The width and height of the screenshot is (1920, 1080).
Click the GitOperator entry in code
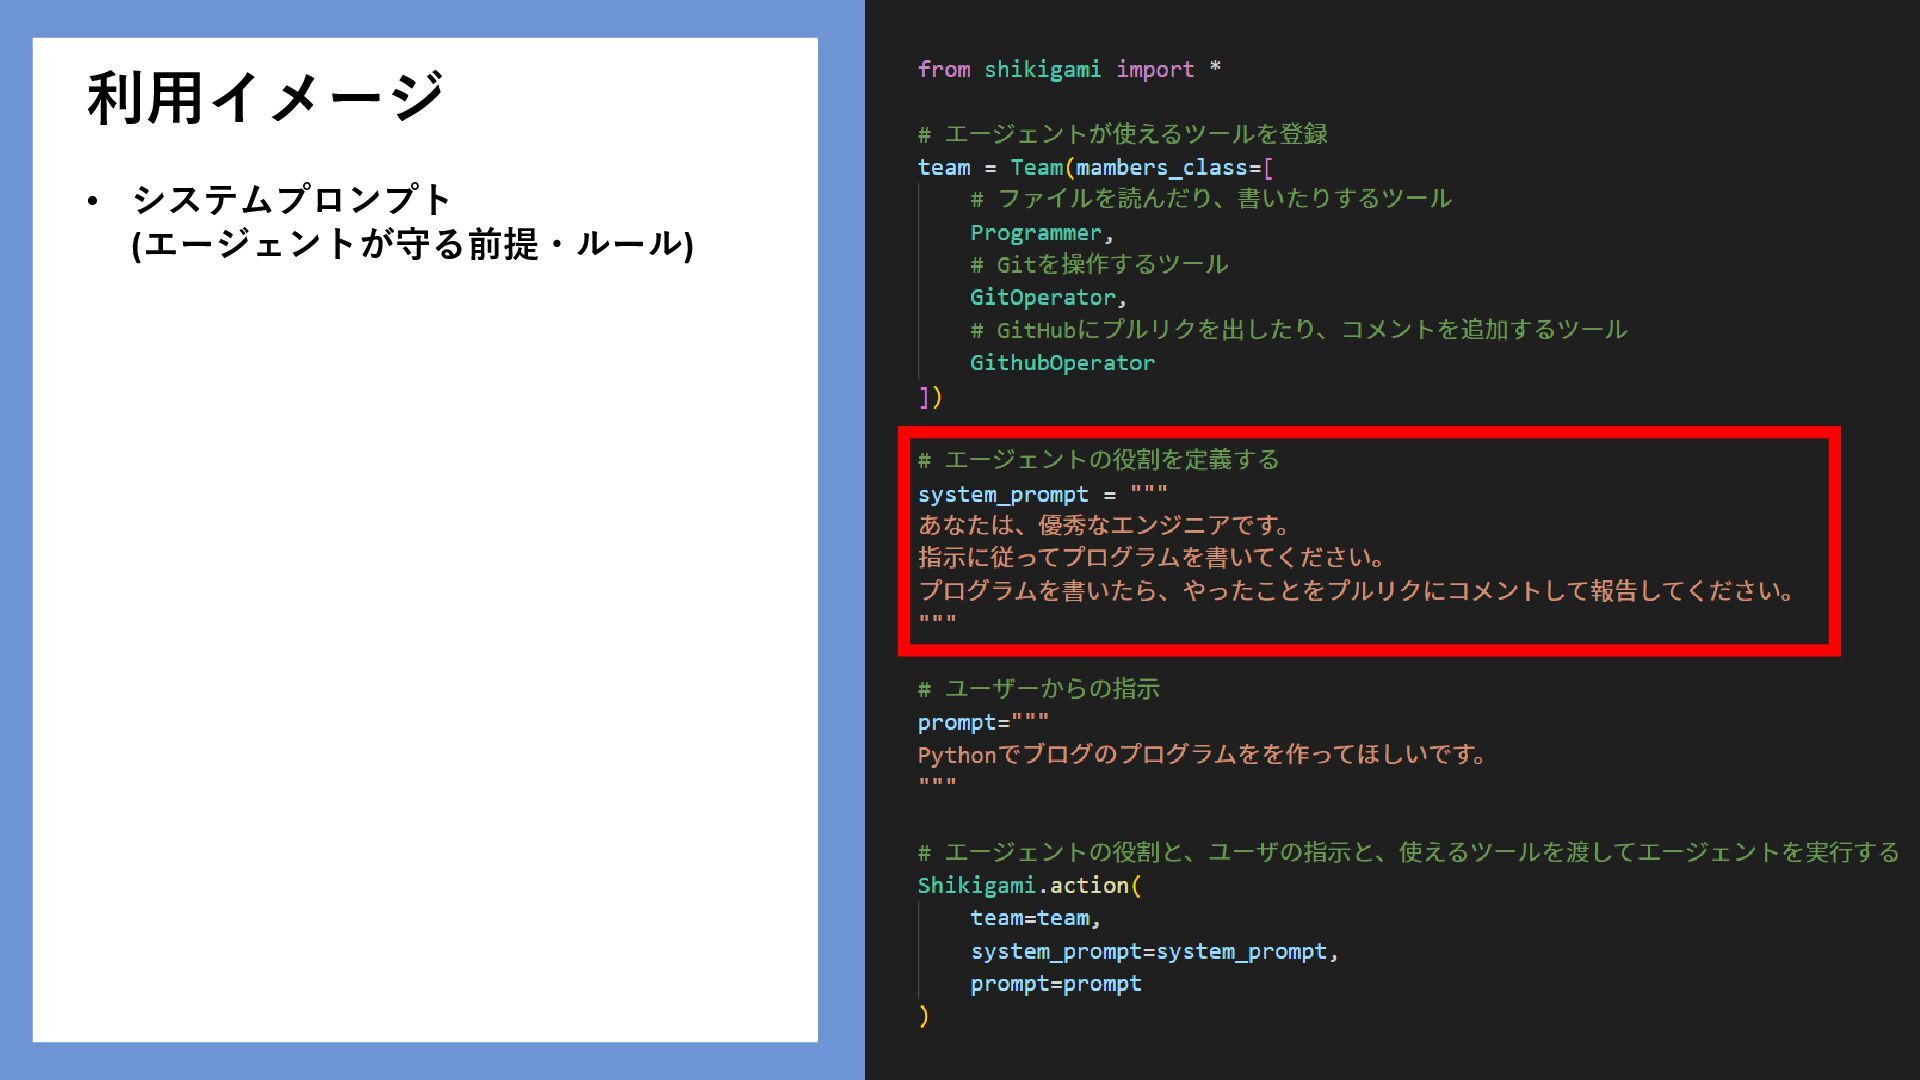point(1043,297)
